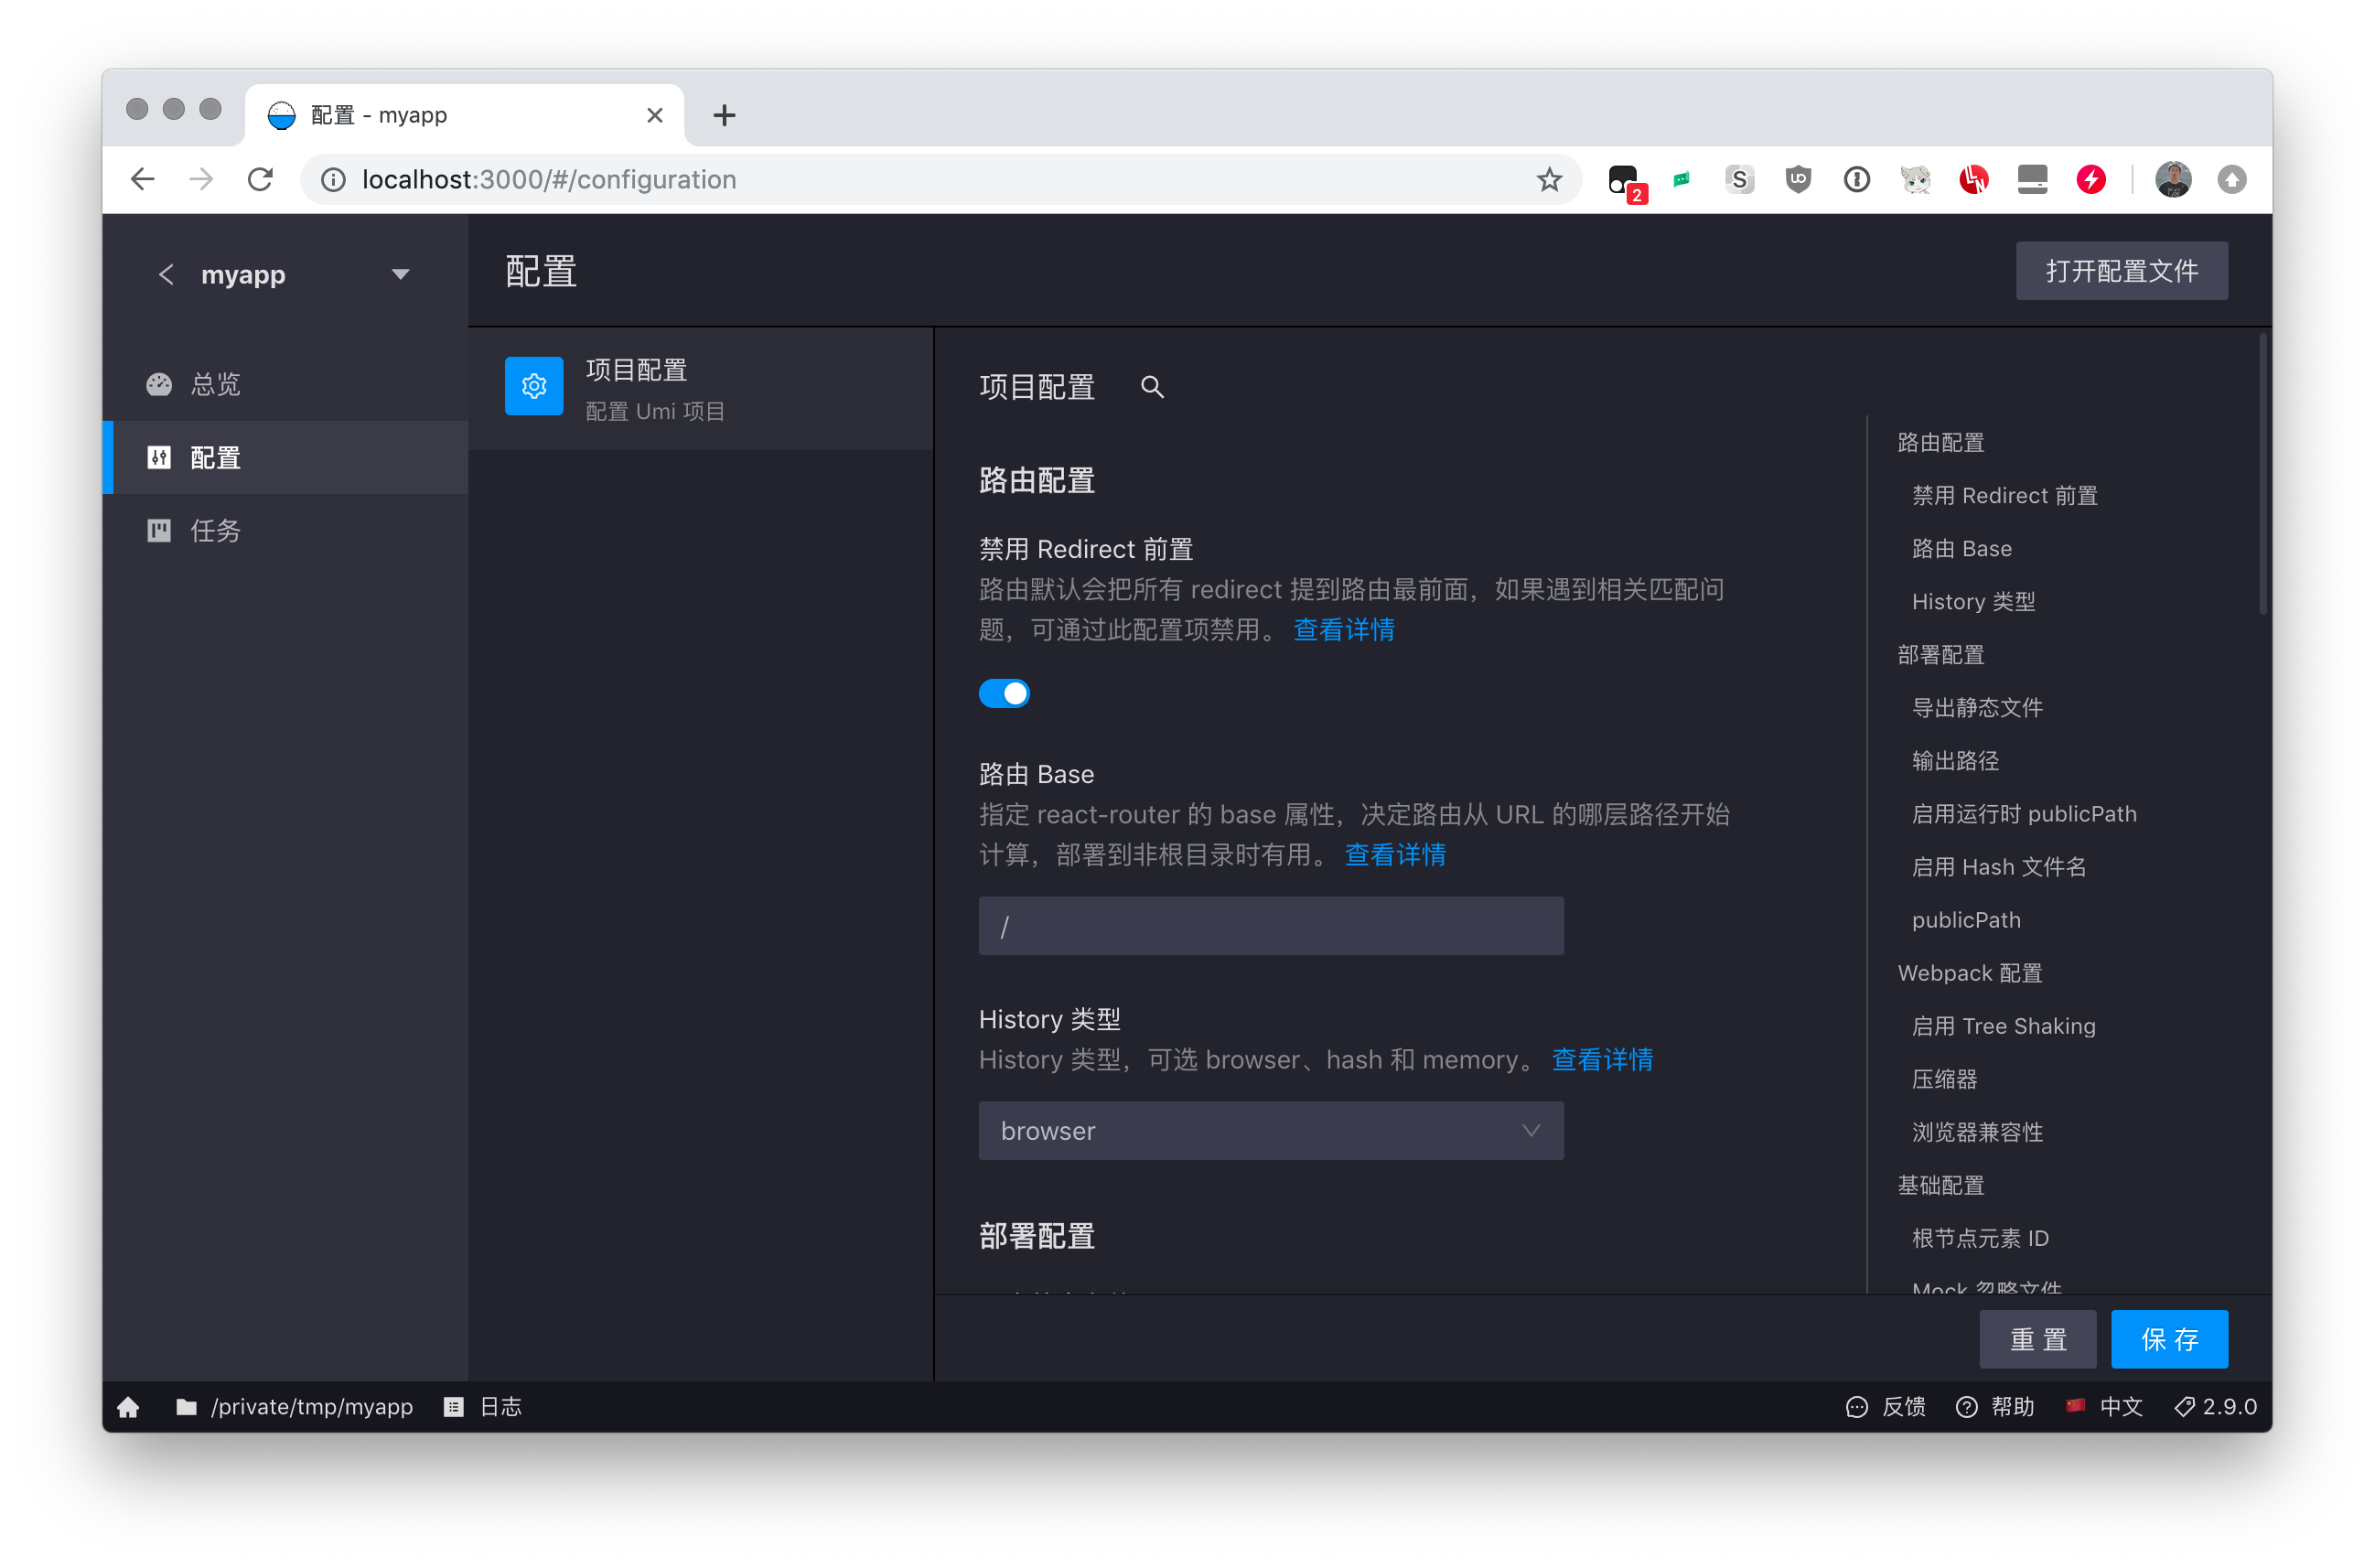Reload the browser page
The image size is (2375, 1568).
[261, 180]
